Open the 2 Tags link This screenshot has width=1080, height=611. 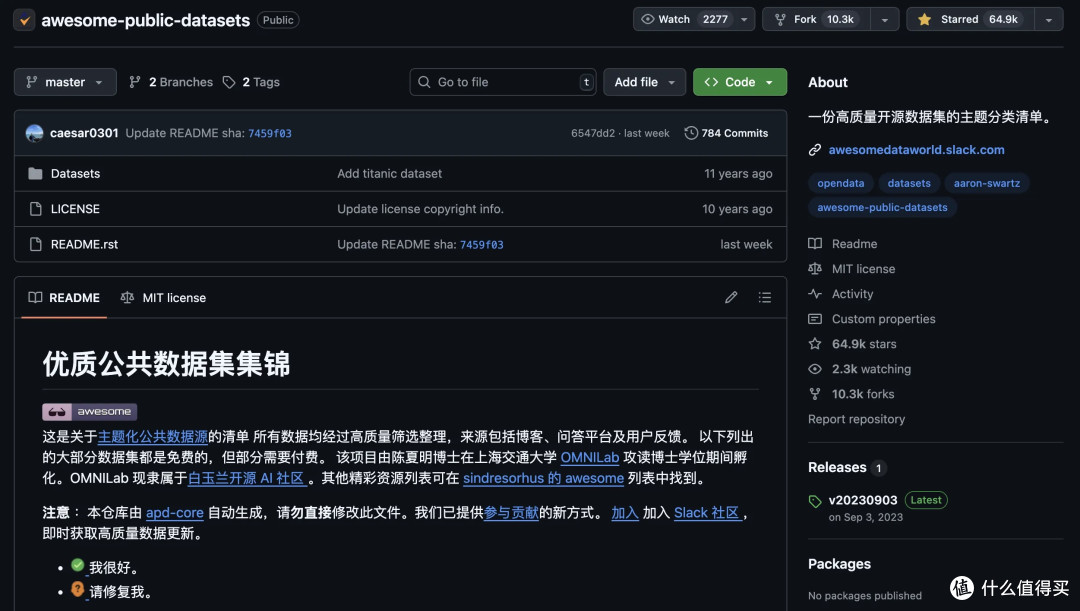(x=251, y=82)
